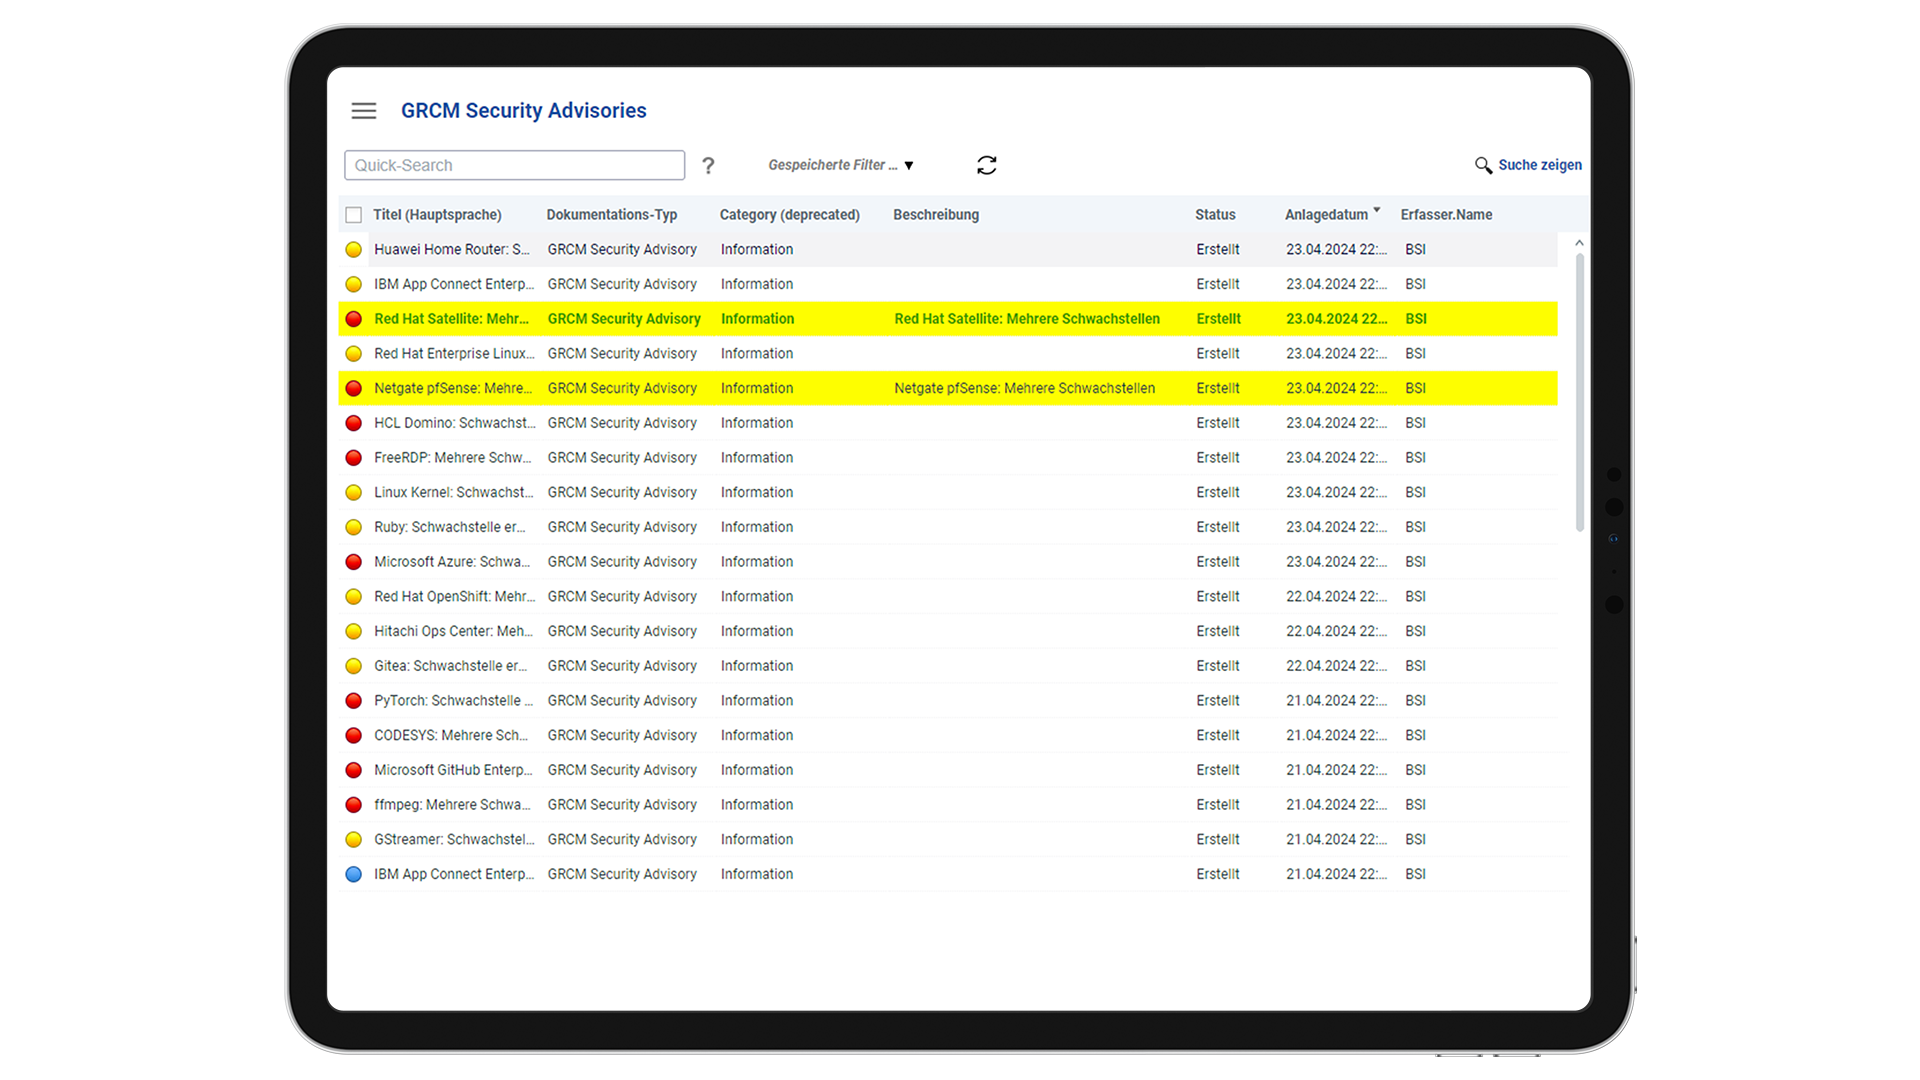
Task: Select the Netgate pfSense description cell
Action: [x=1025, y=388]
